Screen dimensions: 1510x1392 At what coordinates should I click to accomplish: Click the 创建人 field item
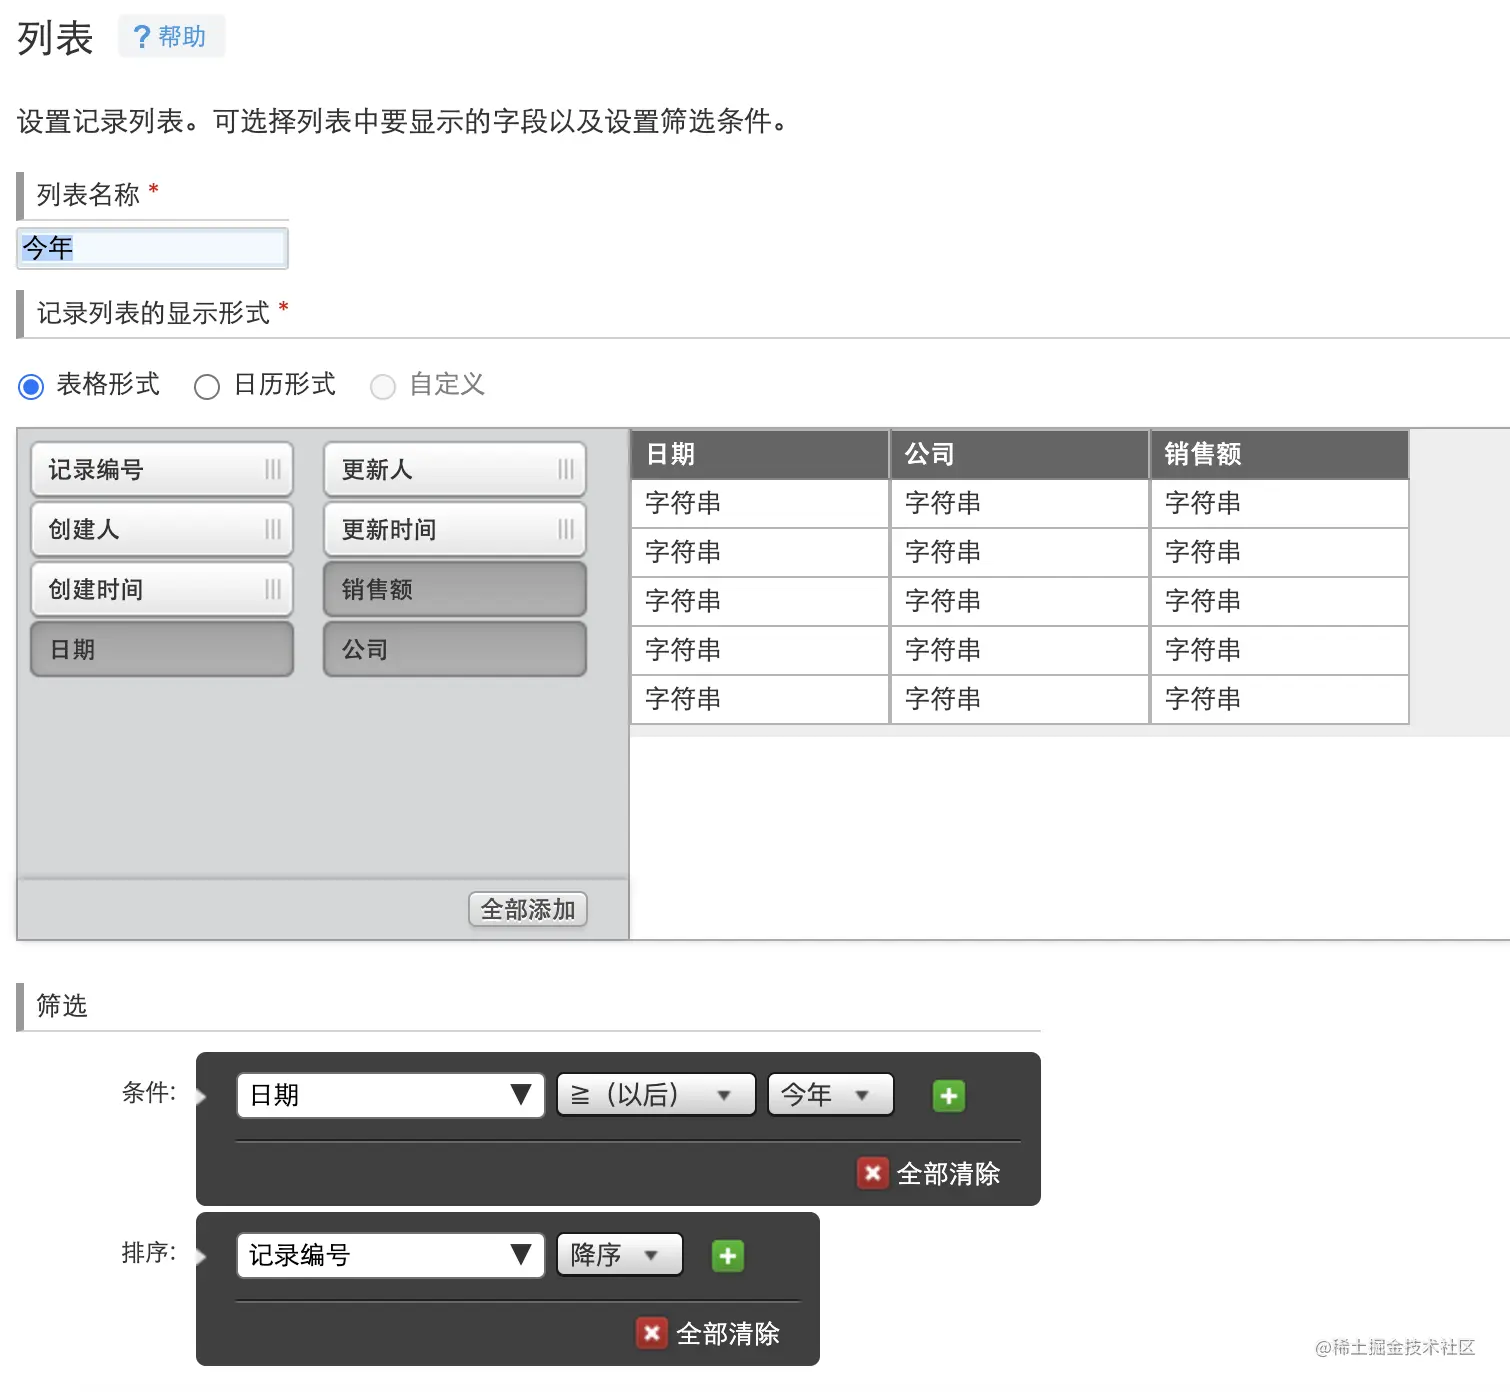162,530
